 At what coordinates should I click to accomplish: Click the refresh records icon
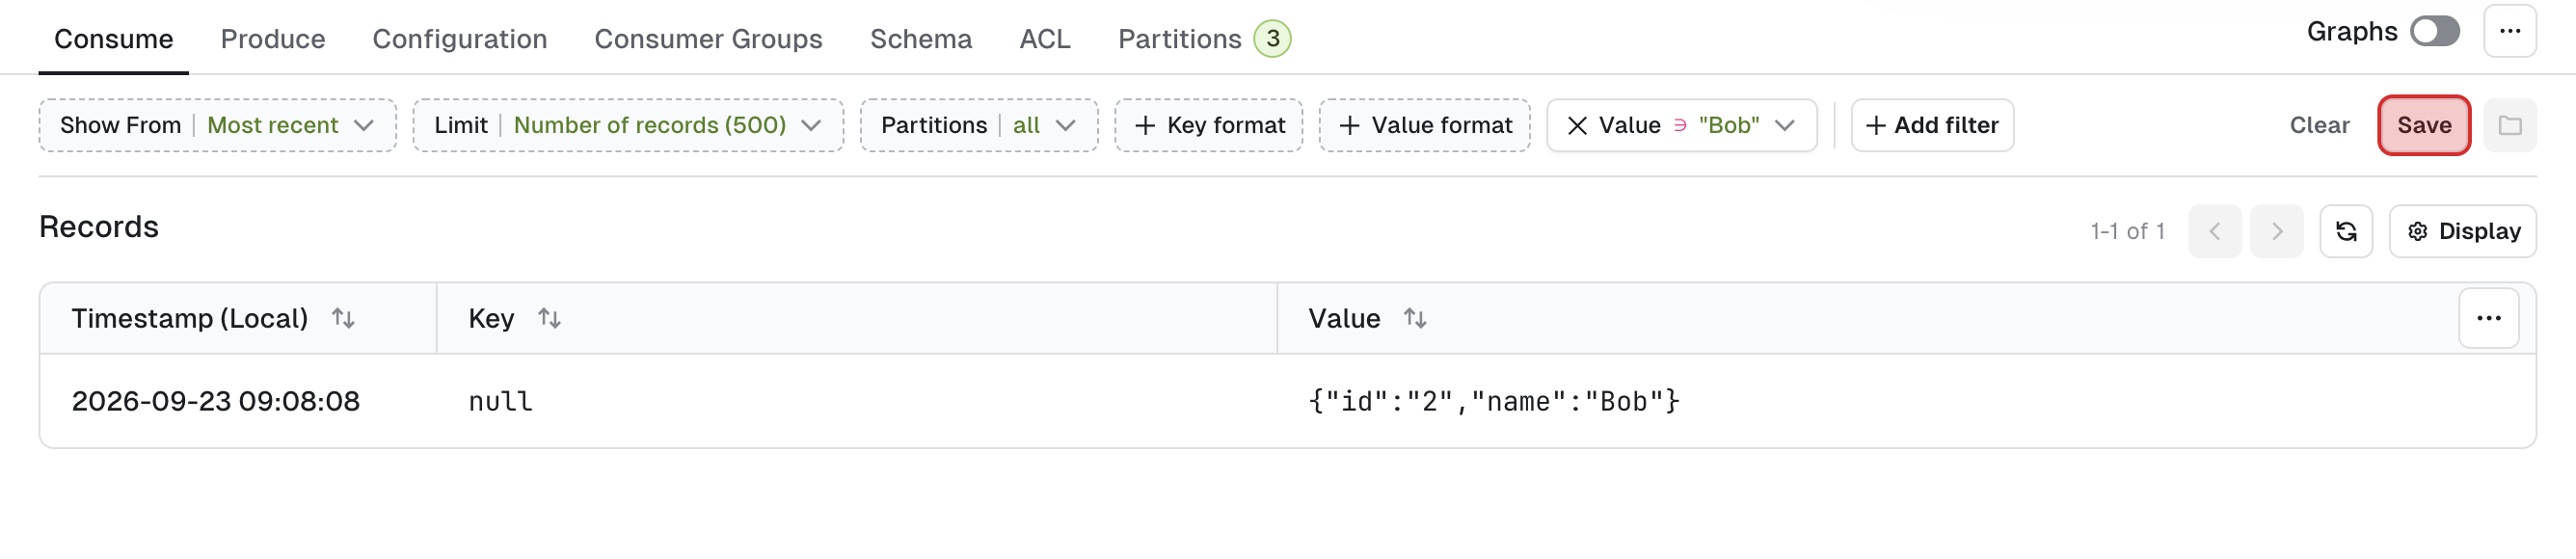2346,231
